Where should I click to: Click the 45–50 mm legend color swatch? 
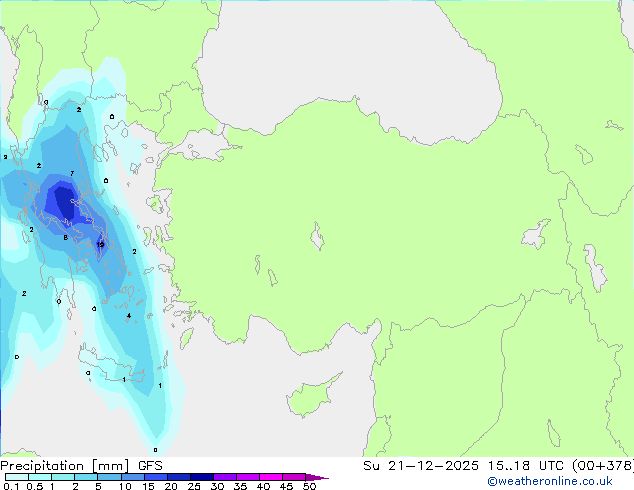click(x=294, y=477)
